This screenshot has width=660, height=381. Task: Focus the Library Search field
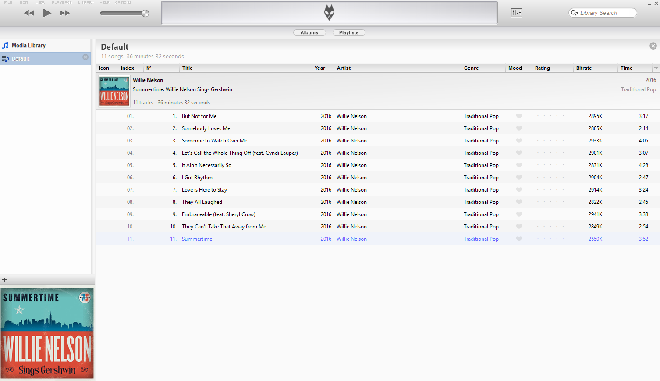pos(602,13)
